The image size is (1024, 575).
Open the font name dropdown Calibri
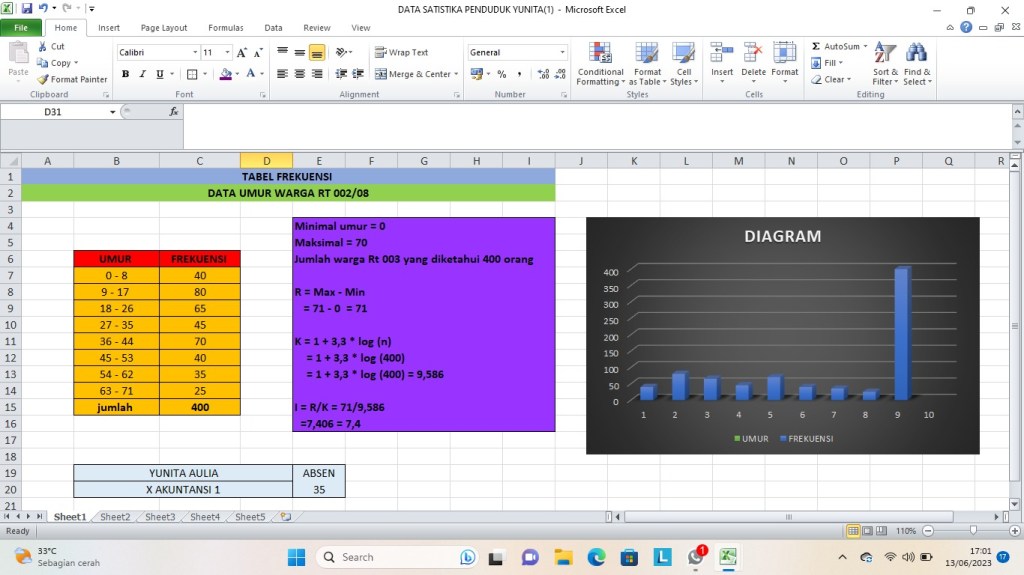coord(195,52)
